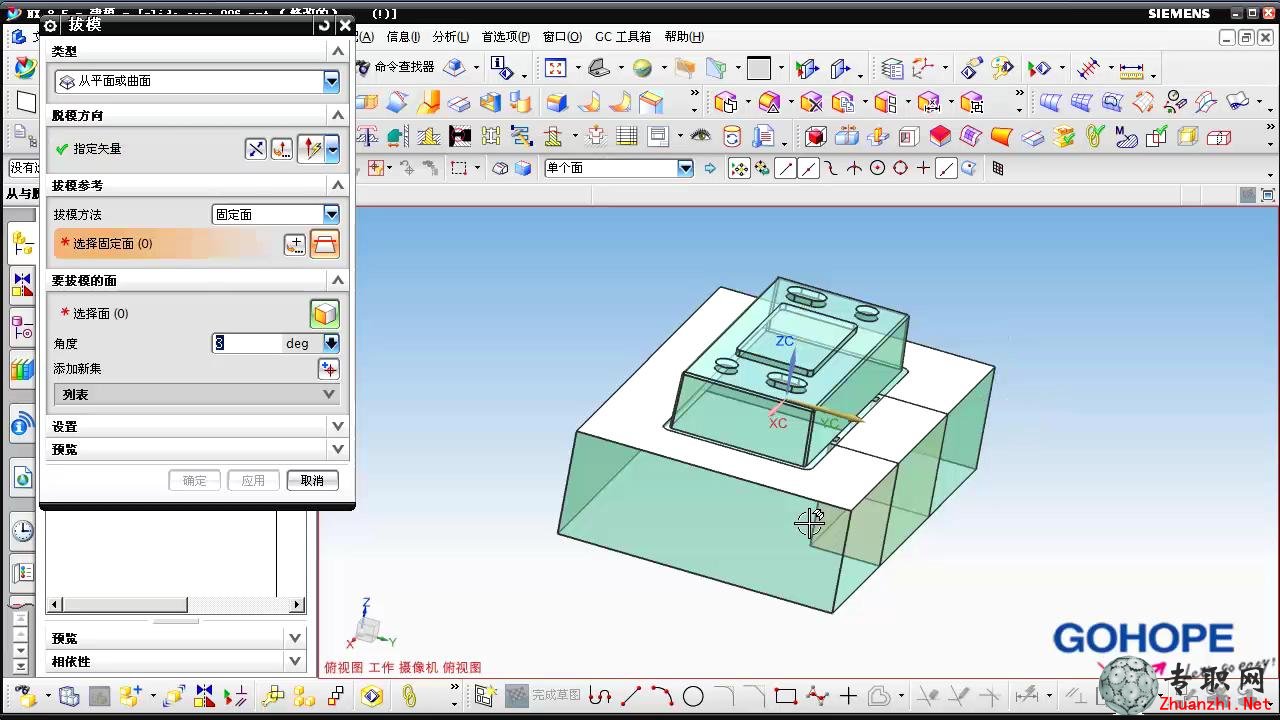1280x720 pixels.
Task: Open the 角度 deg options arrow
Action: pos(331,343)
